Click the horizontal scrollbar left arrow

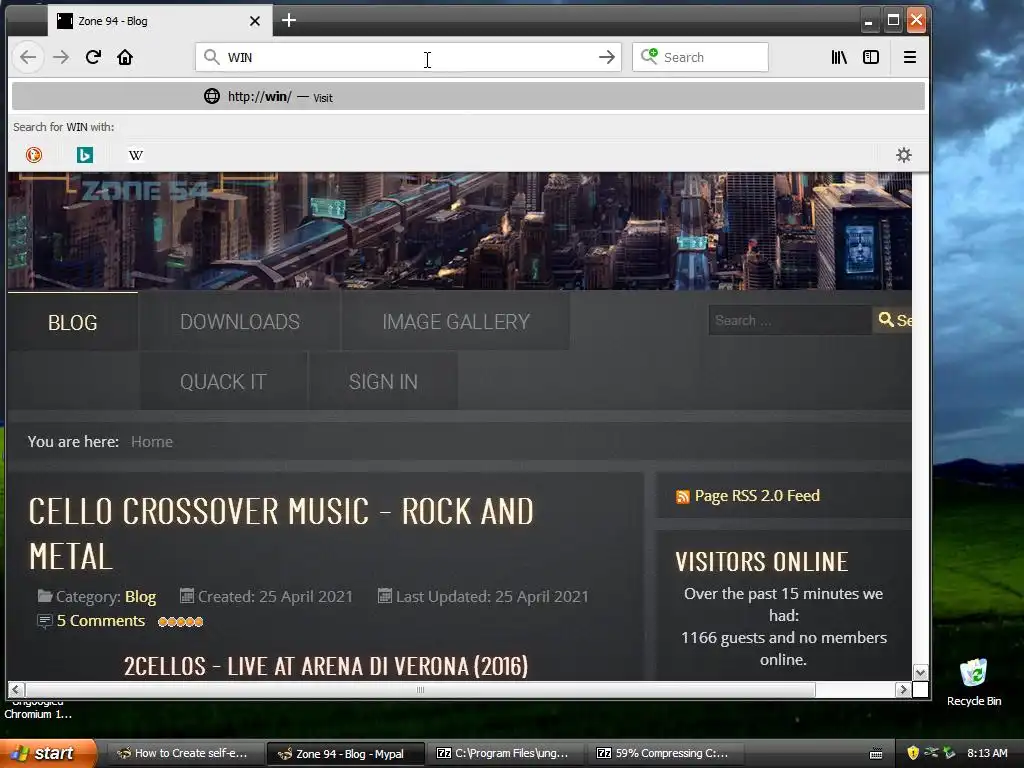[16, 689]
